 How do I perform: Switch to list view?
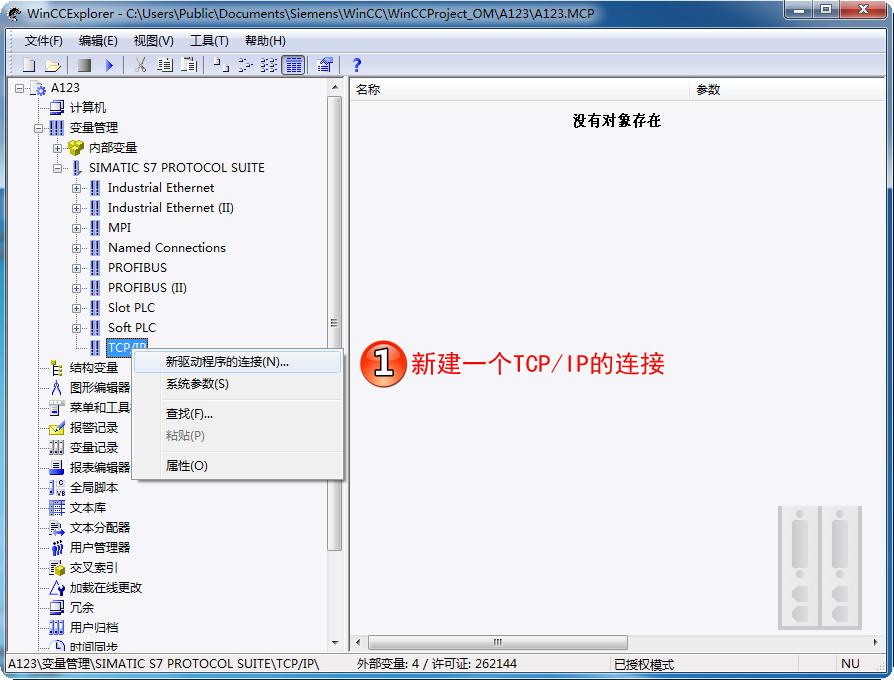269,65
